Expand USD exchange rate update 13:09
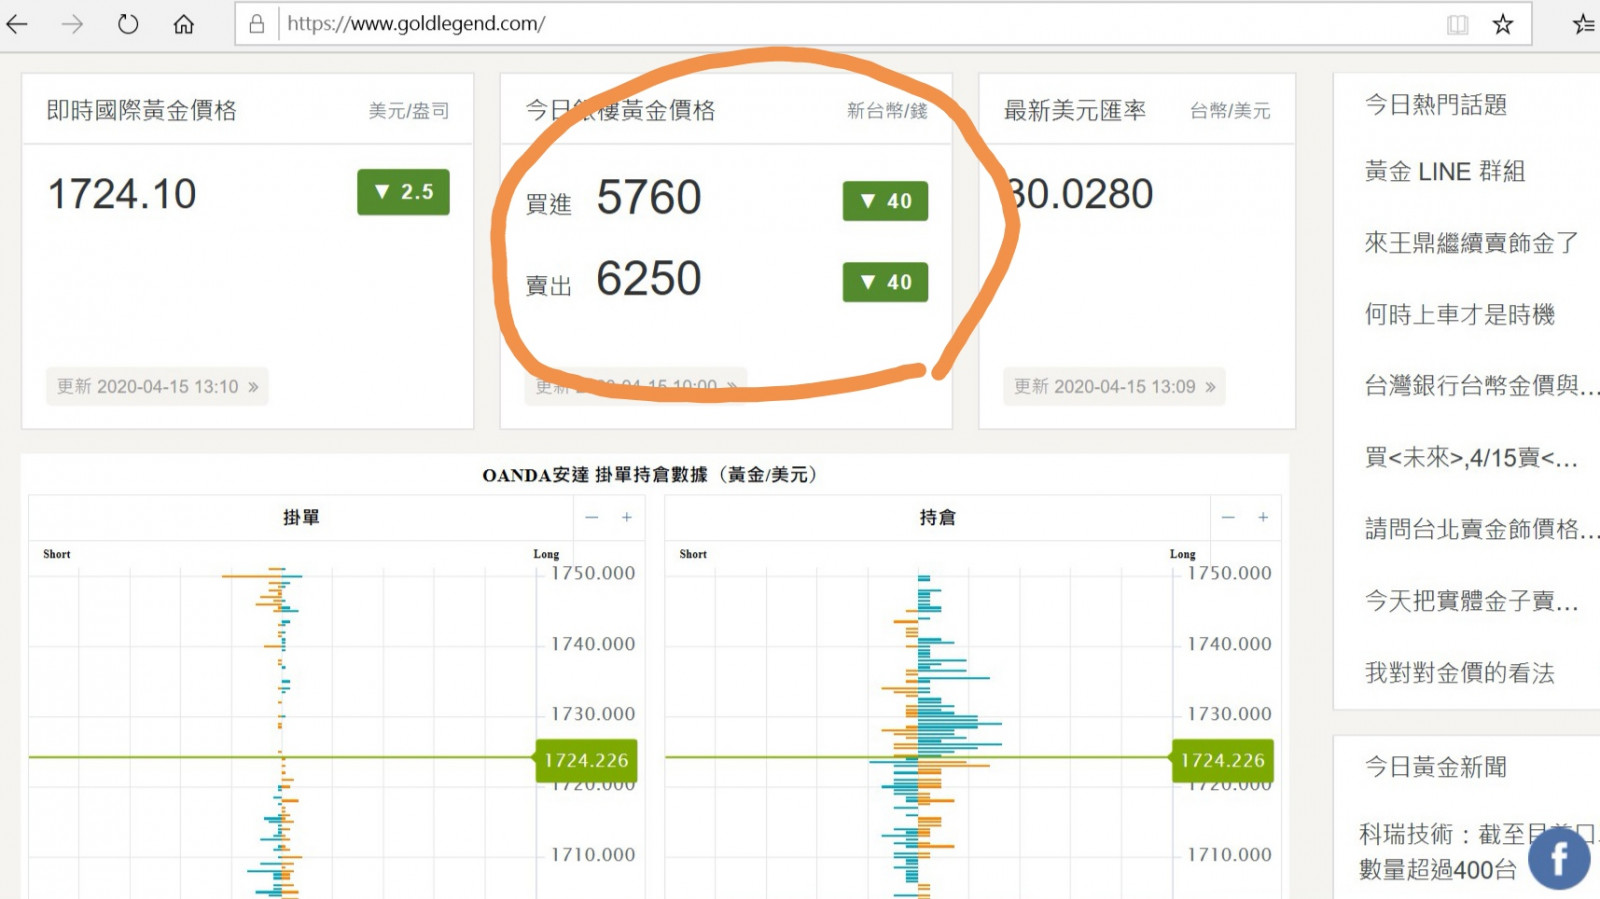Viewport: 1600px width, 899px height. [x=1114, y=387]
